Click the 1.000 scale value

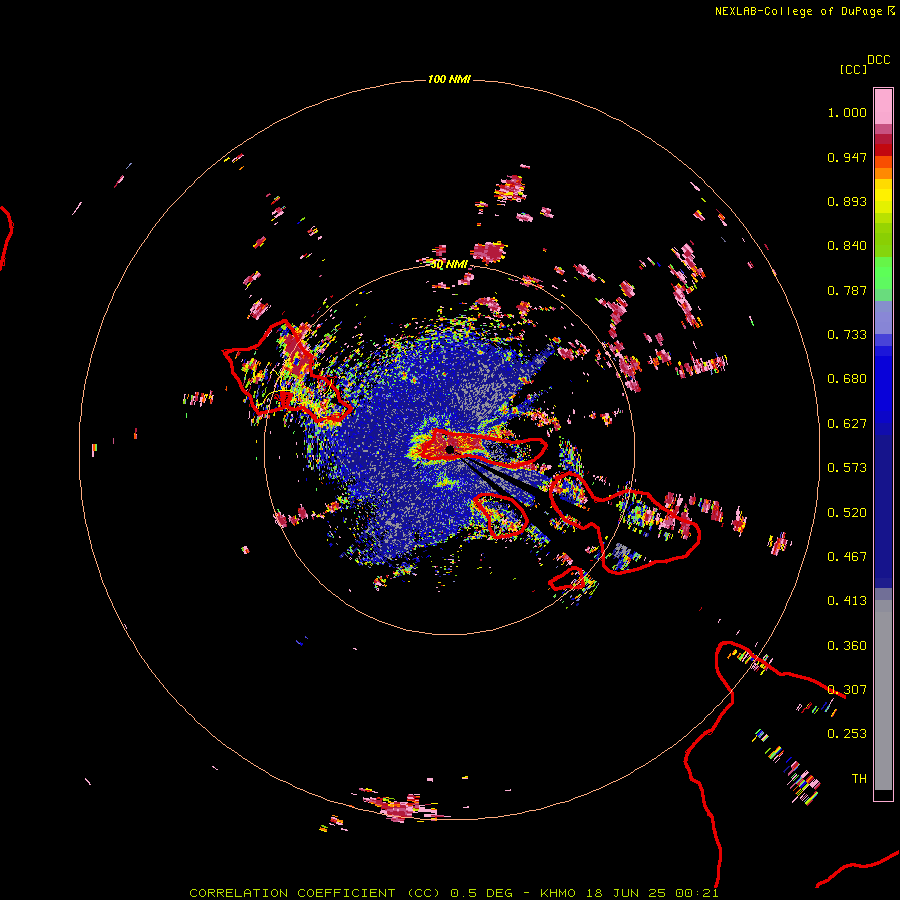click(x=847, y=112)
